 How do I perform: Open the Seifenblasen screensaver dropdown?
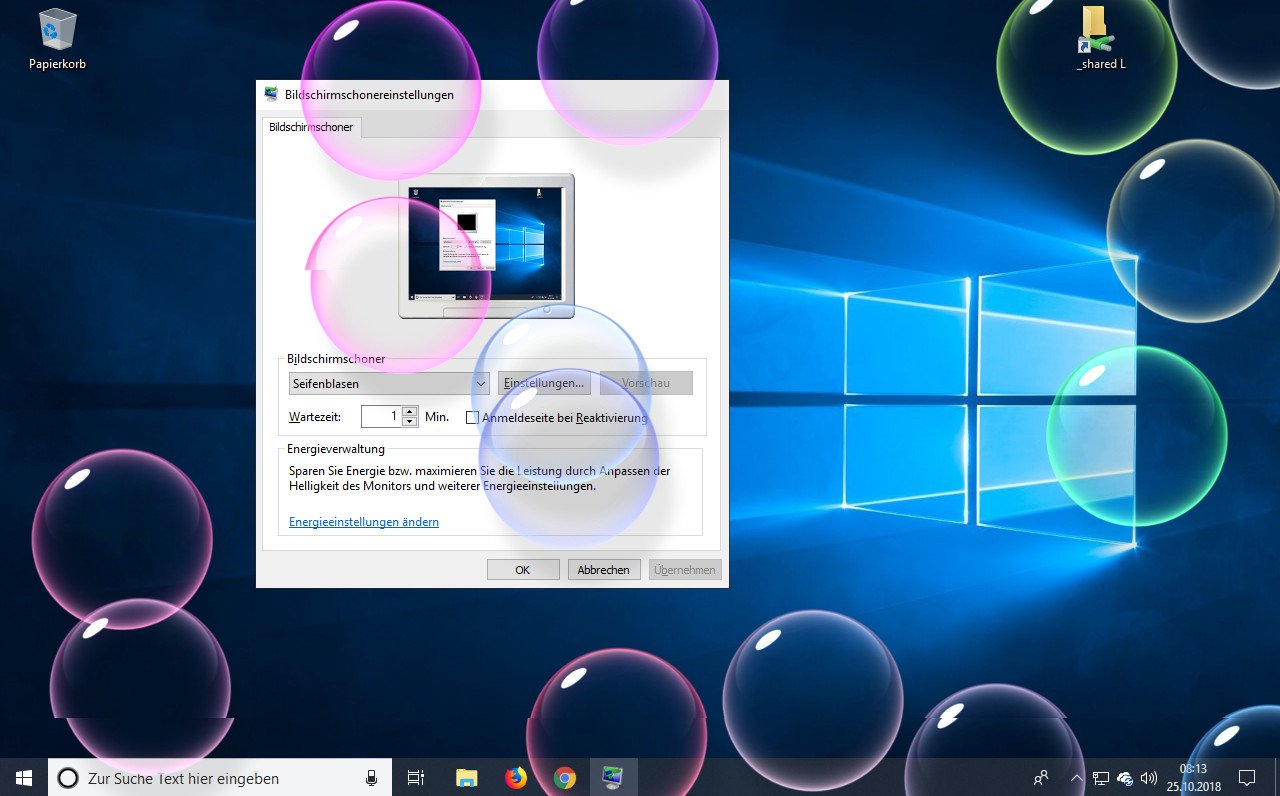tap(389, 383)
